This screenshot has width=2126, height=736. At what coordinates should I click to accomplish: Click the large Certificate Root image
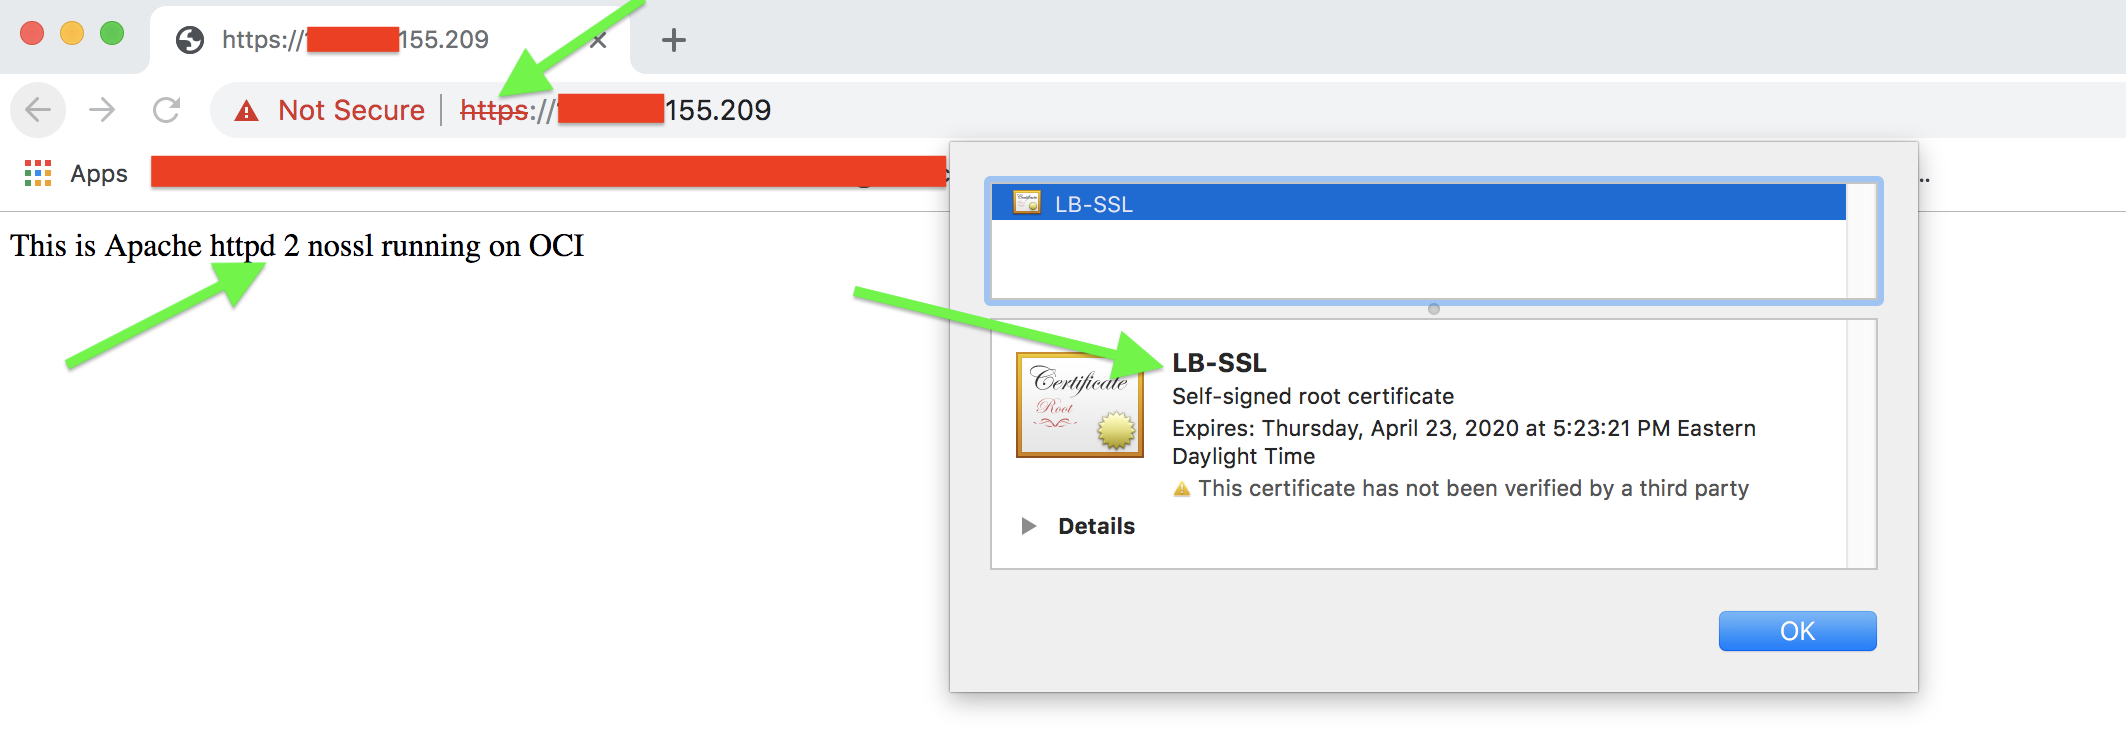tap(1080, 405)
